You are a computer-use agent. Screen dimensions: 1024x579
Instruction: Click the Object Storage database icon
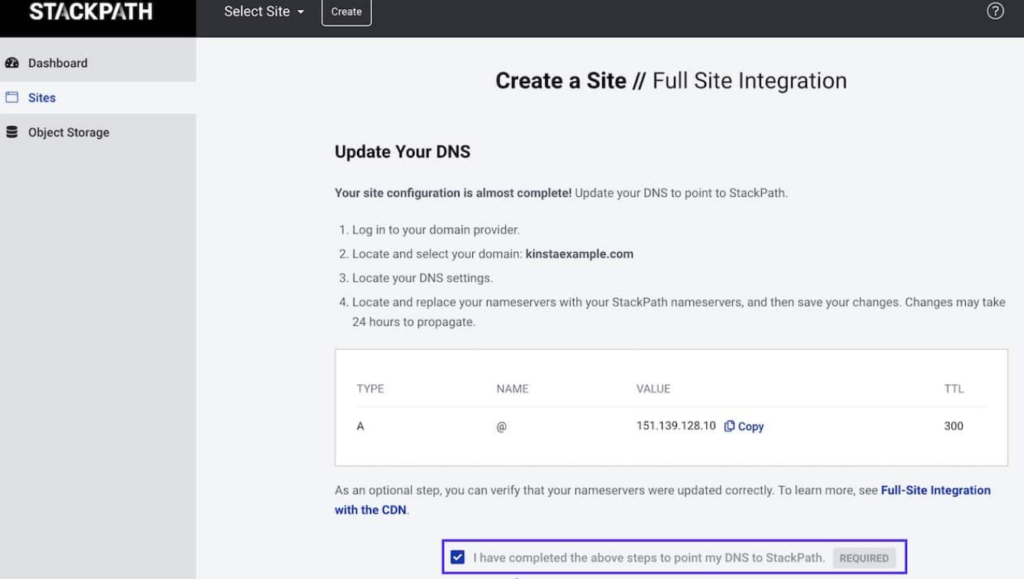[x=12, y=132]
